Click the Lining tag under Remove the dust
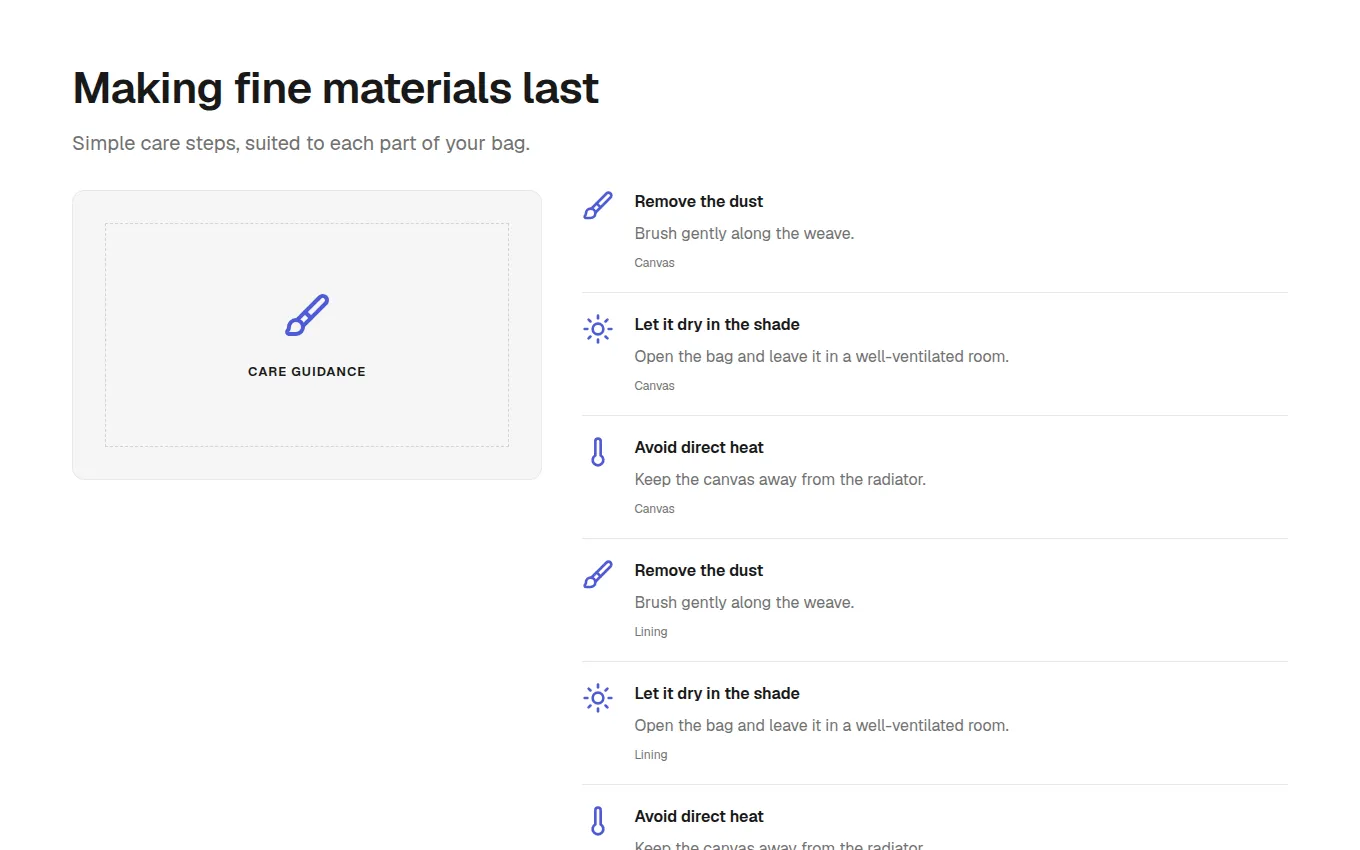The width and height of the screenshot is (1360, 850). [651, 632]
